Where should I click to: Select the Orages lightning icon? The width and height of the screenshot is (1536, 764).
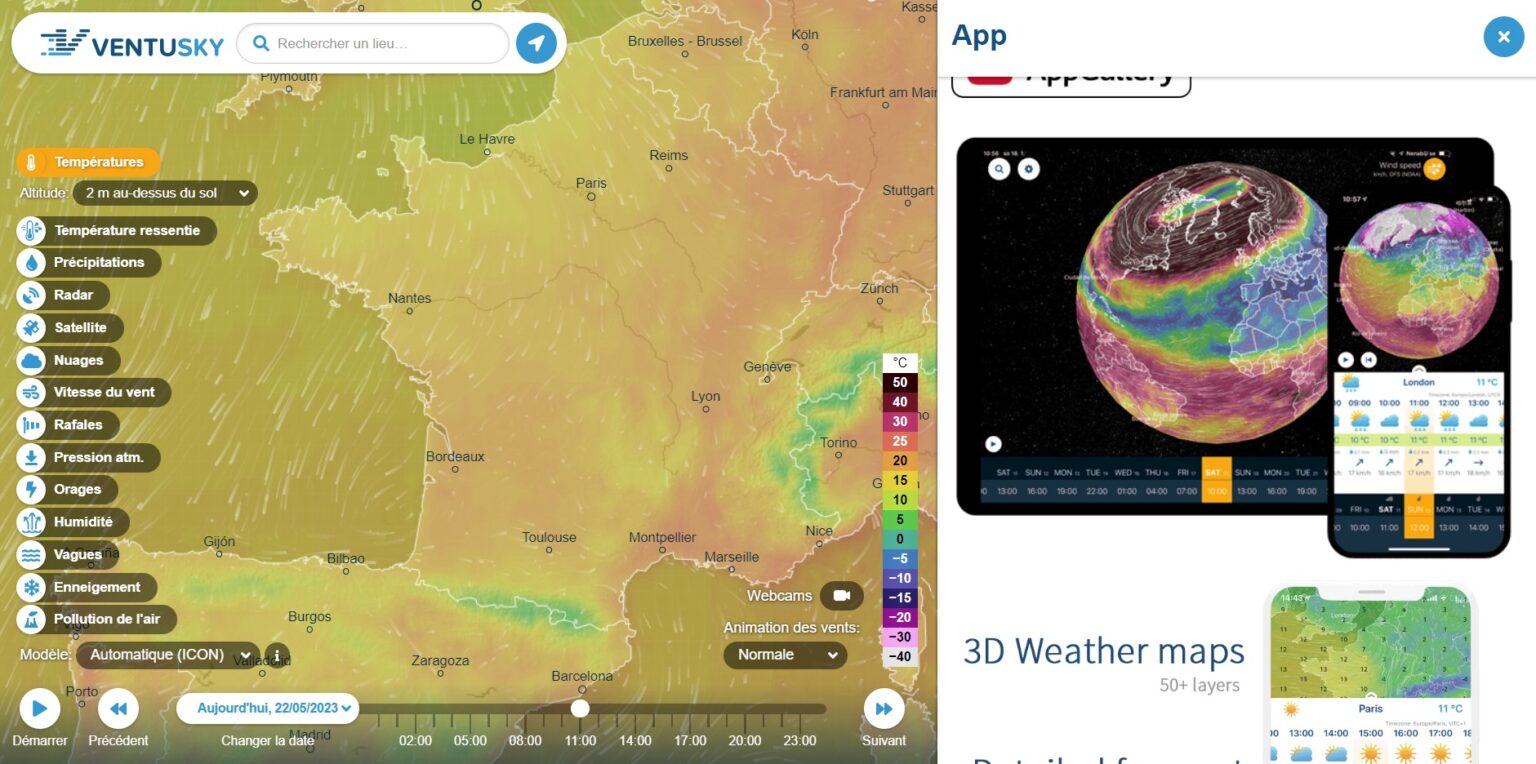32,490
